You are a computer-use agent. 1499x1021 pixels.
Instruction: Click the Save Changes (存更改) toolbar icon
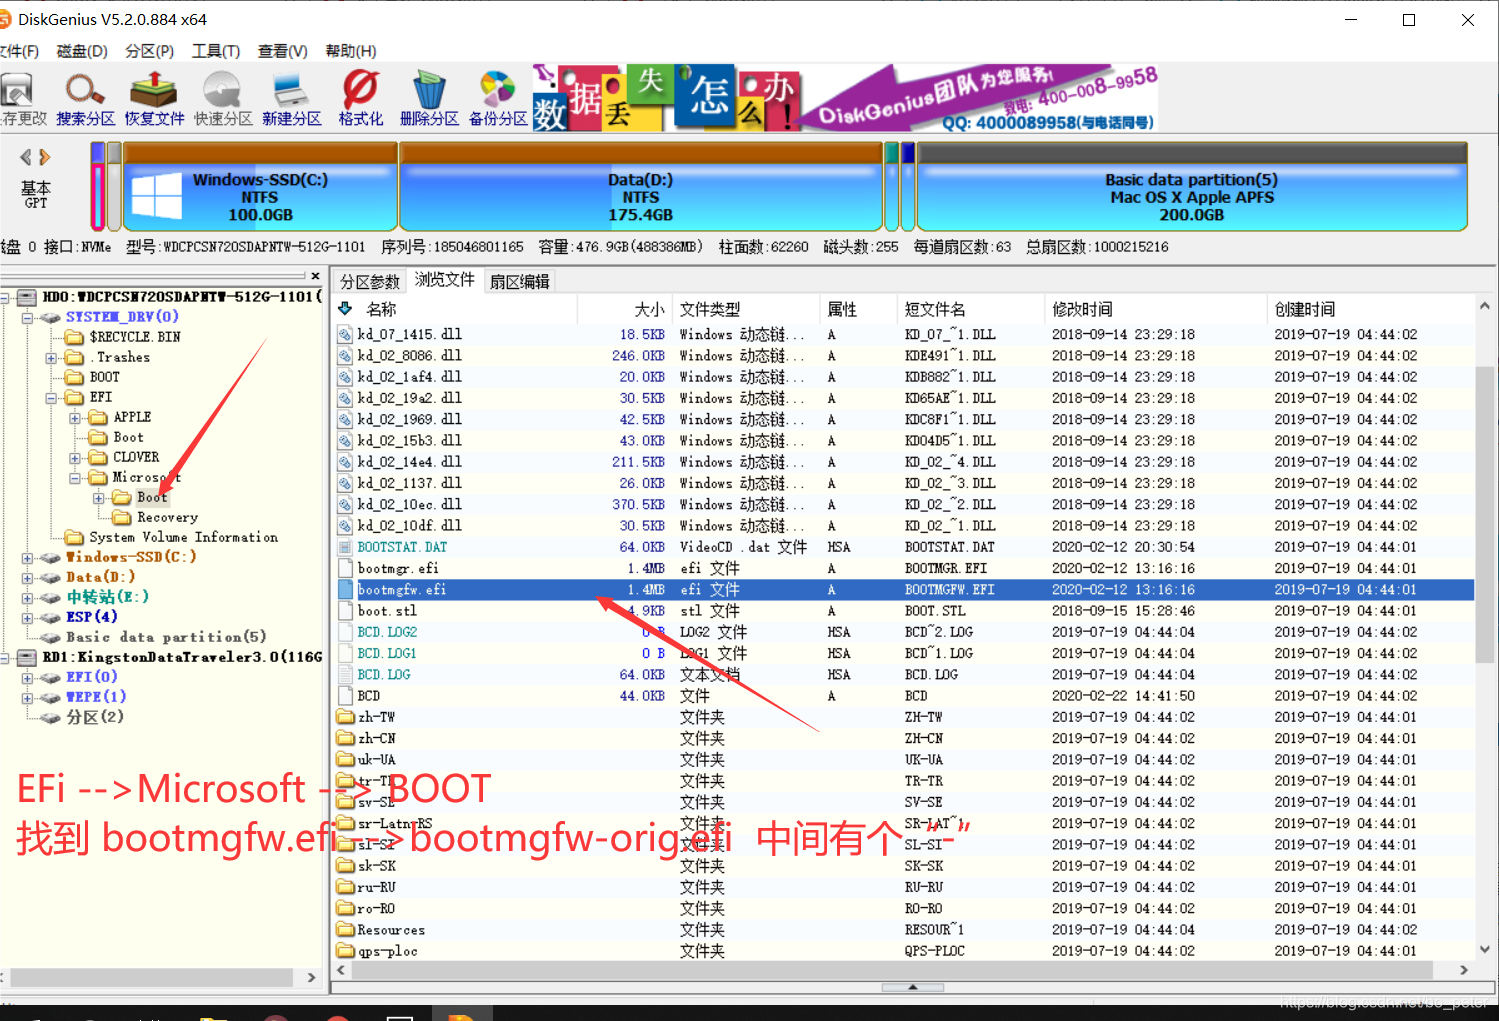pos(20,98)
